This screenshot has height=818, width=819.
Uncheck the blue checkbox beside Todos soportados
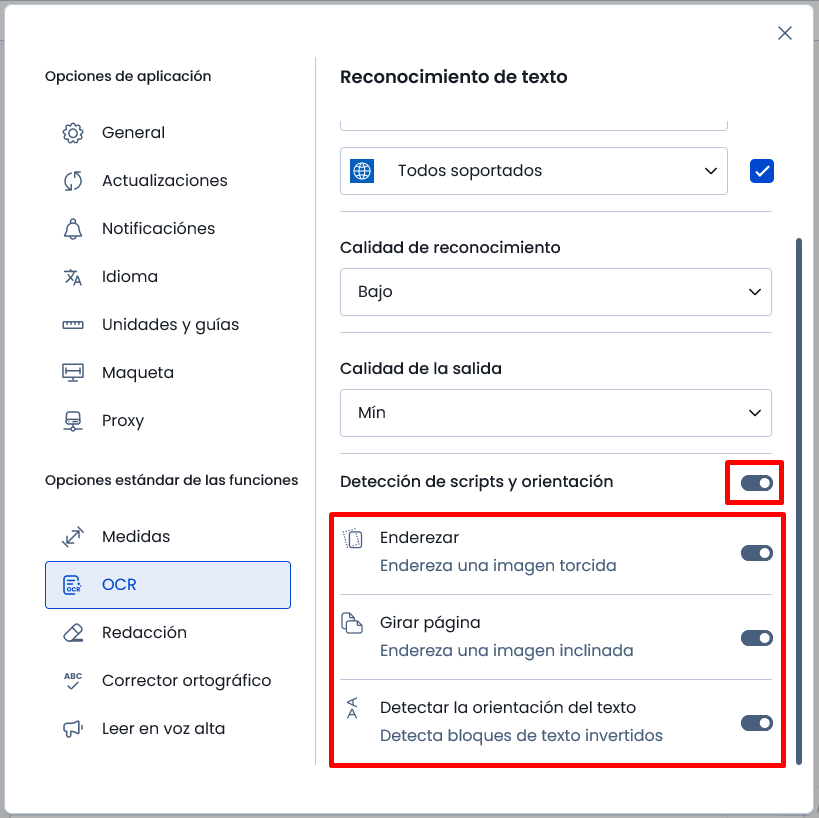[762, 171]
